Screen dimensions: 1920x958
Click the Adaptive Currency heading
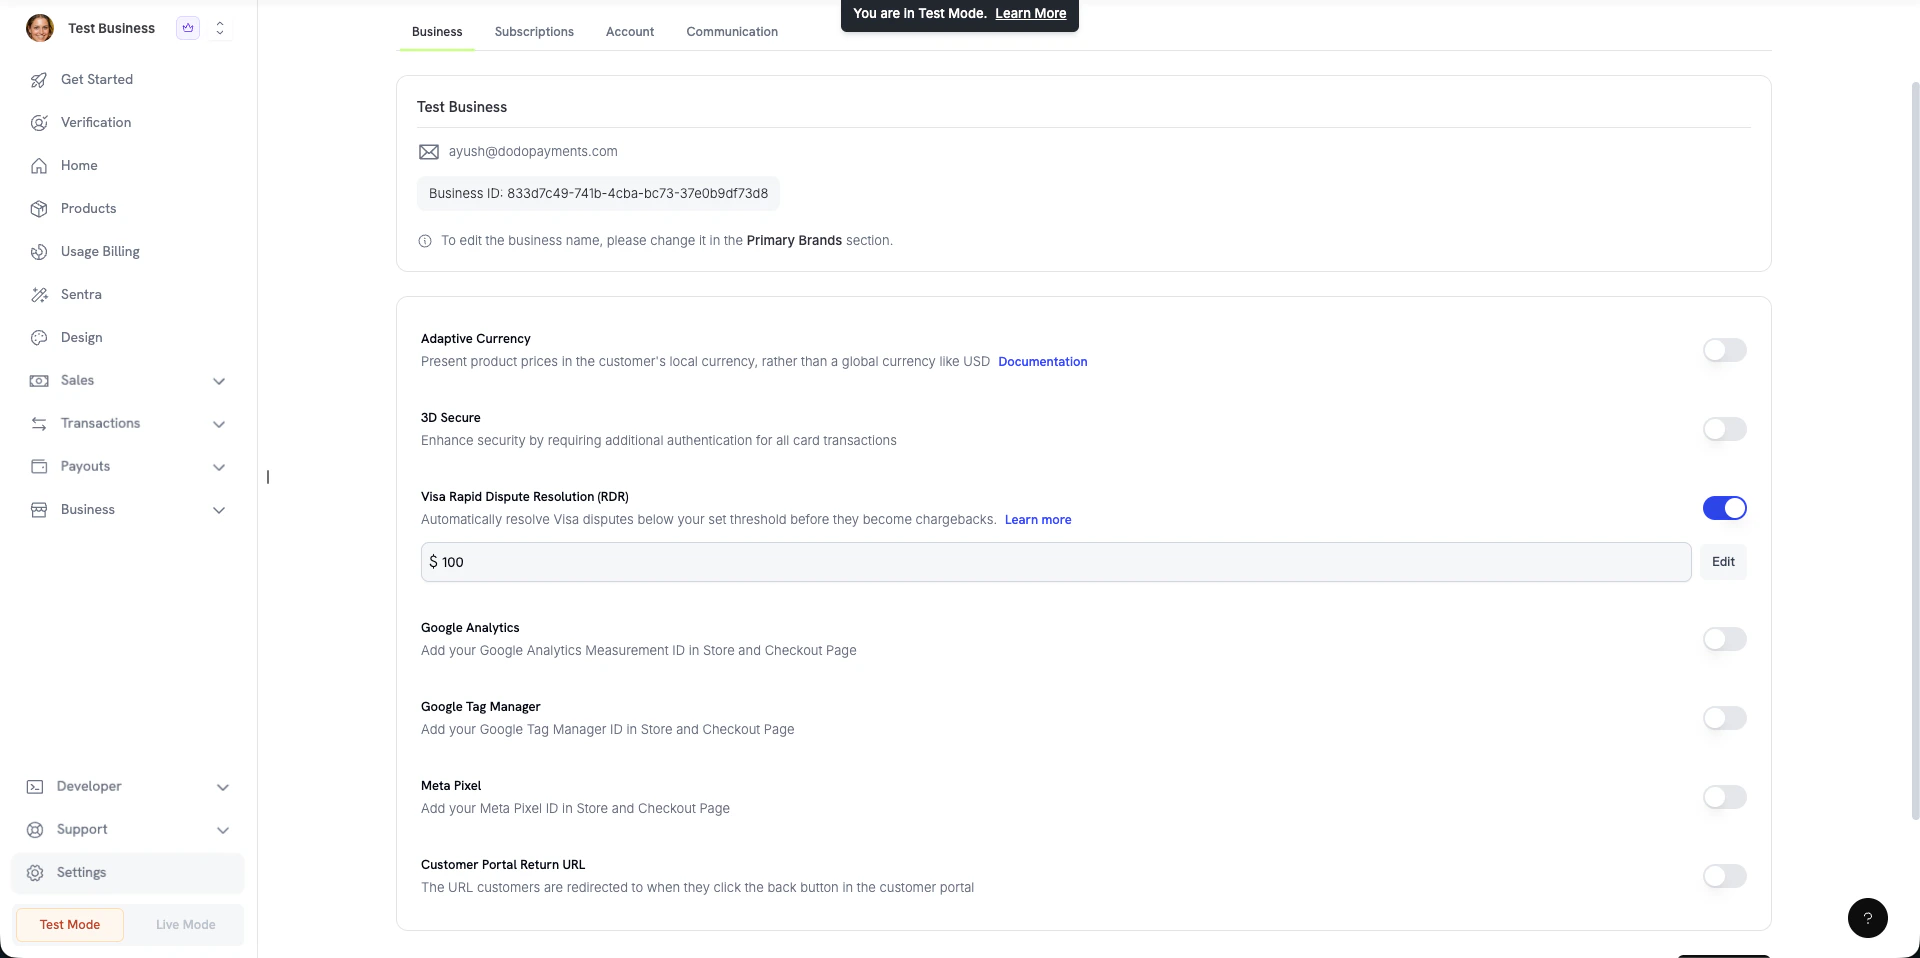click(476, 339)
